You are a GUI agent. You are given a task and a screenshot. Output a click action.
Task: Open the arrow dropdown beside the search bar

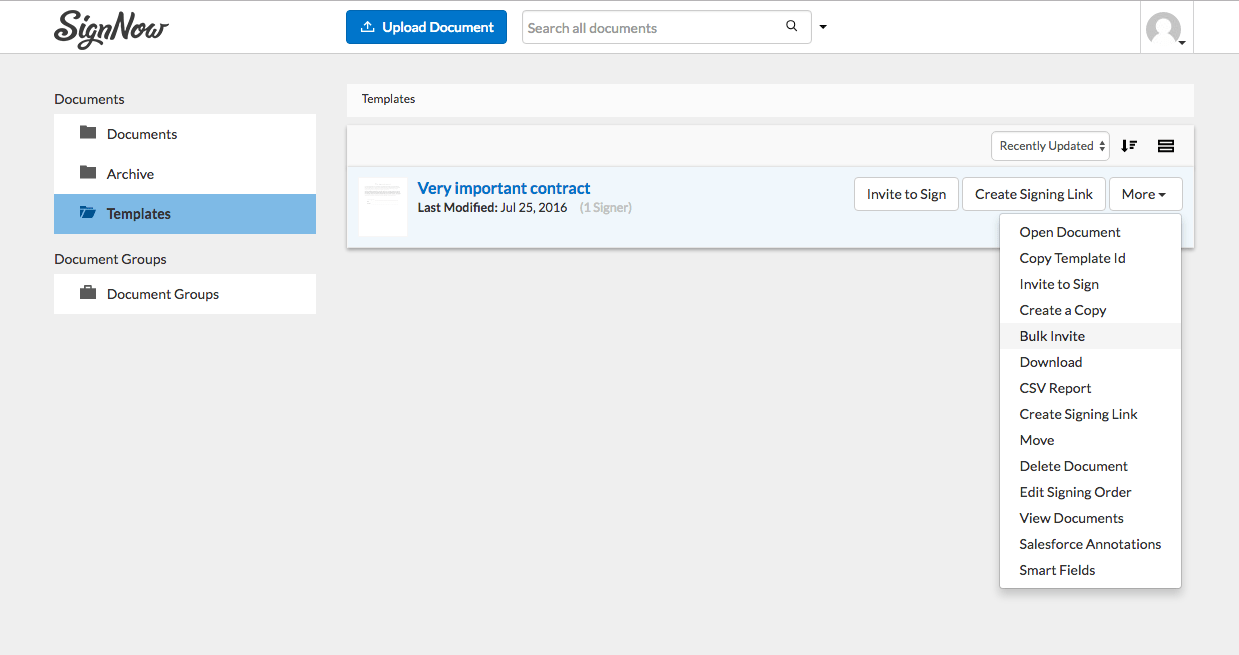click(x=822, y=27)
